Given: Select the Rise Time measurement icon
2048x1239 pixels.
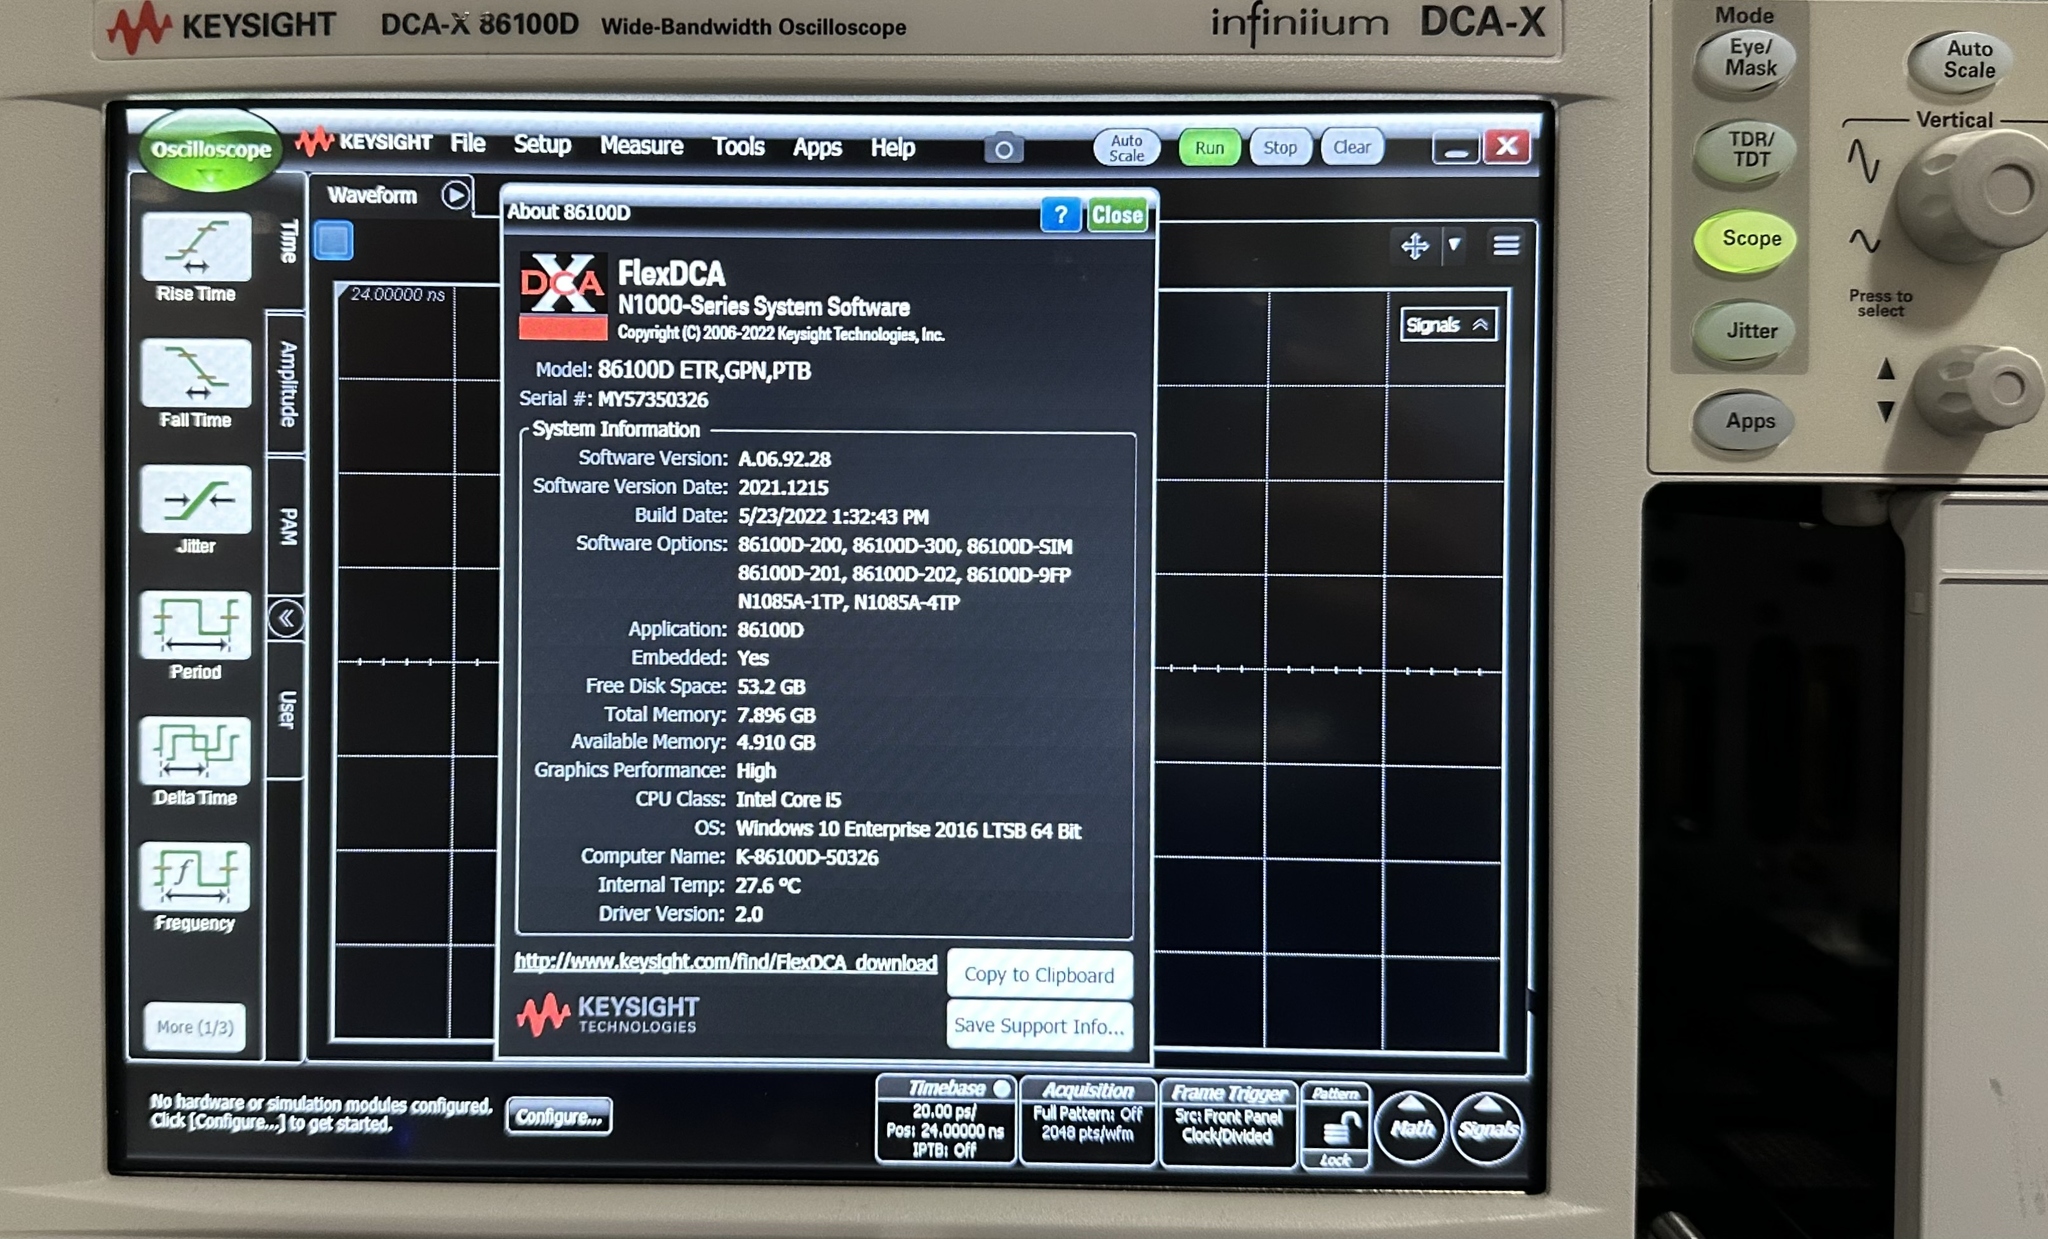Looking at the screenshot, I should pos(196,247).
